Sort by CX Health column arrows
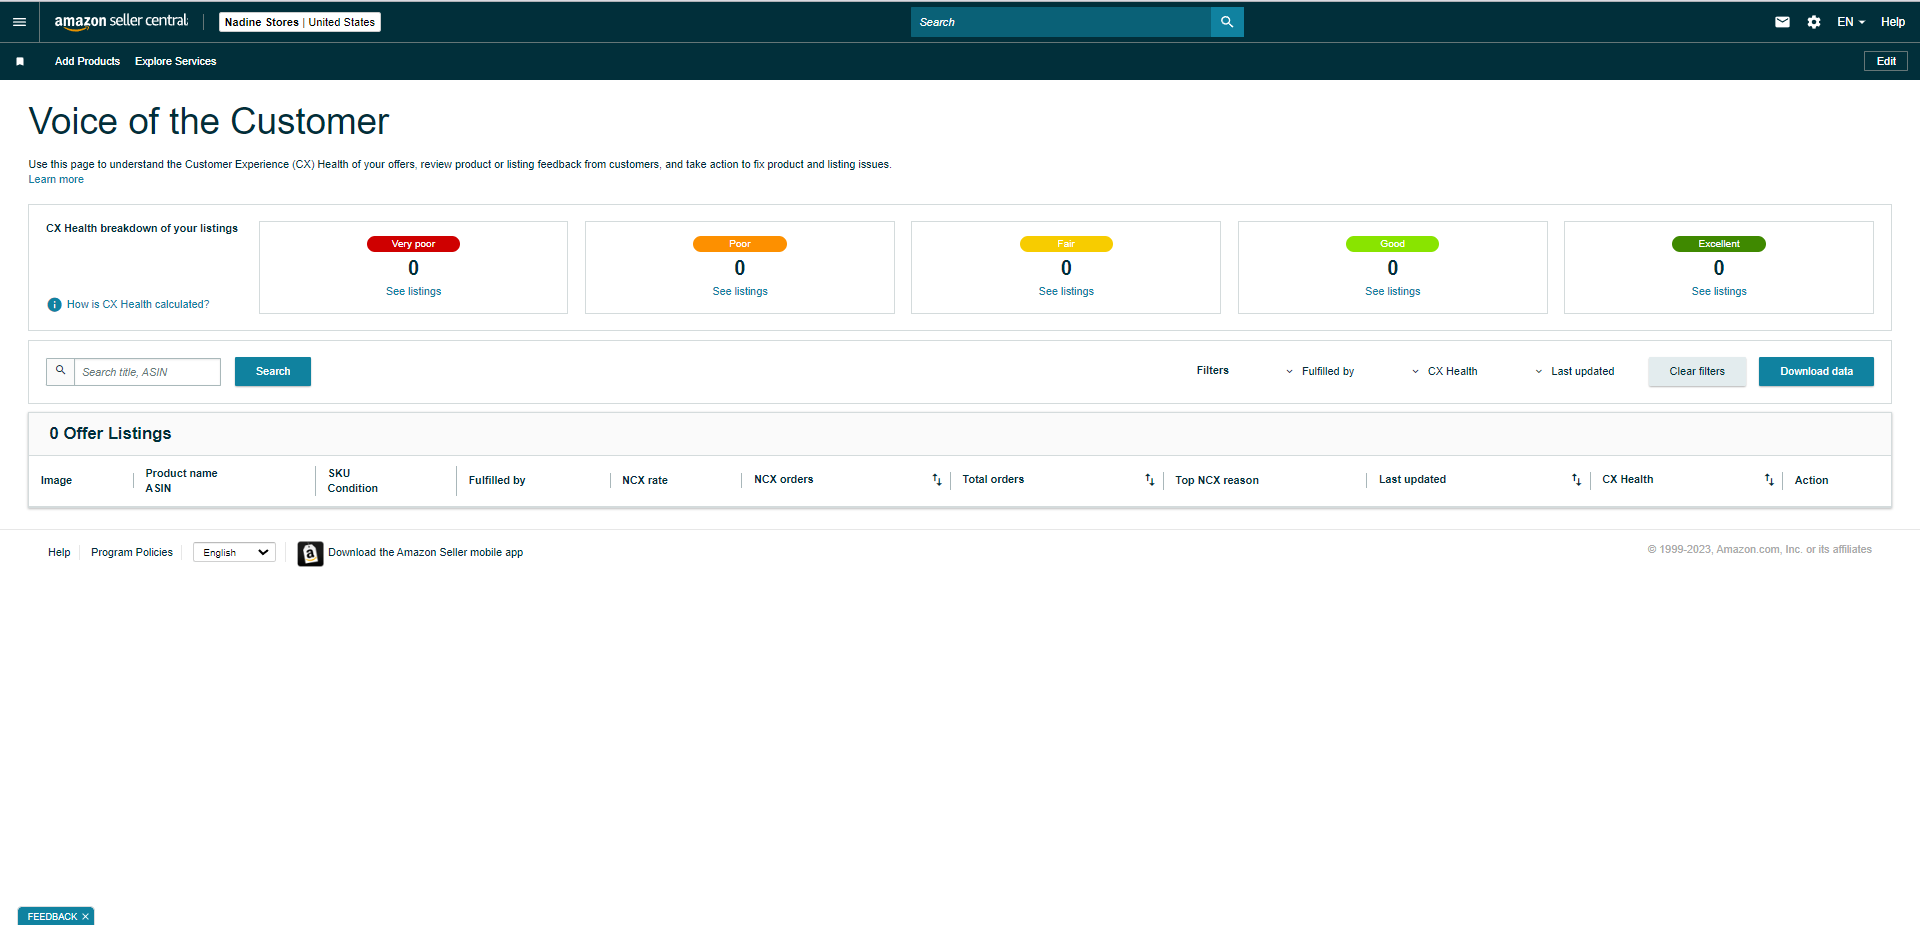The height and width of the screenshot is (925, 1920). pyautogui.click(x=1769, y=480)
